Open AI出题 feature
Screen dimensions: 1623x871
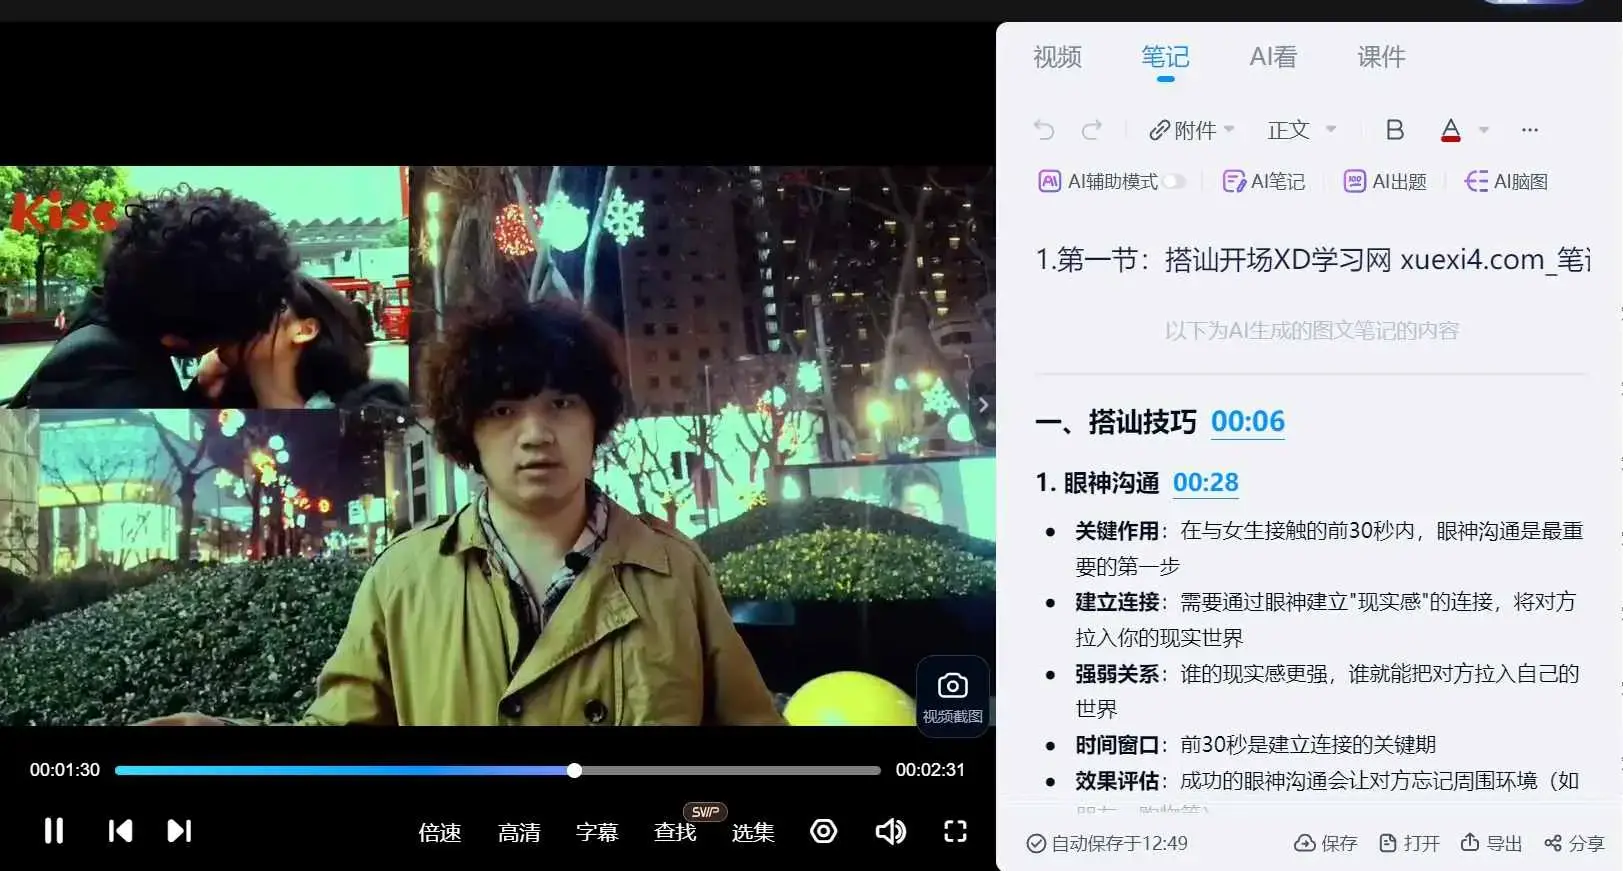[1385, 182]
